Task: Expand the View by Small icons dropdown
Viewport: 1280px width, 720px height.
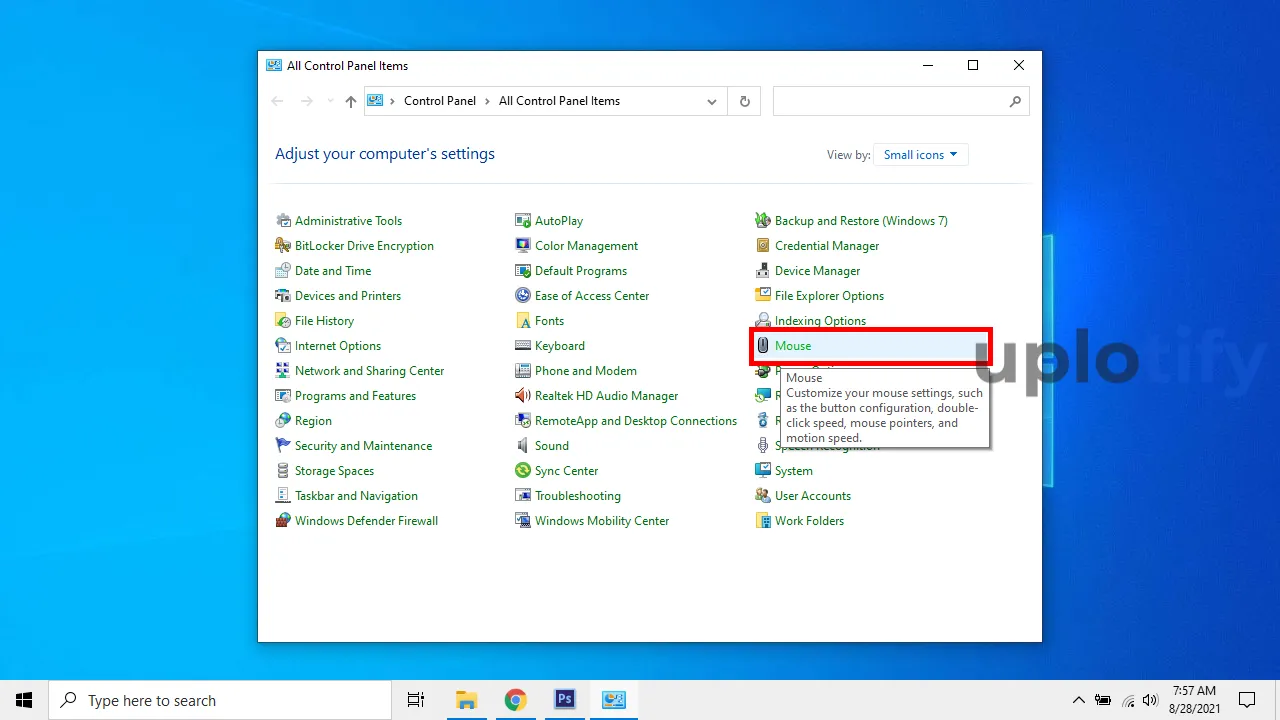Action: pyautogui.click(x=920, y=155)
